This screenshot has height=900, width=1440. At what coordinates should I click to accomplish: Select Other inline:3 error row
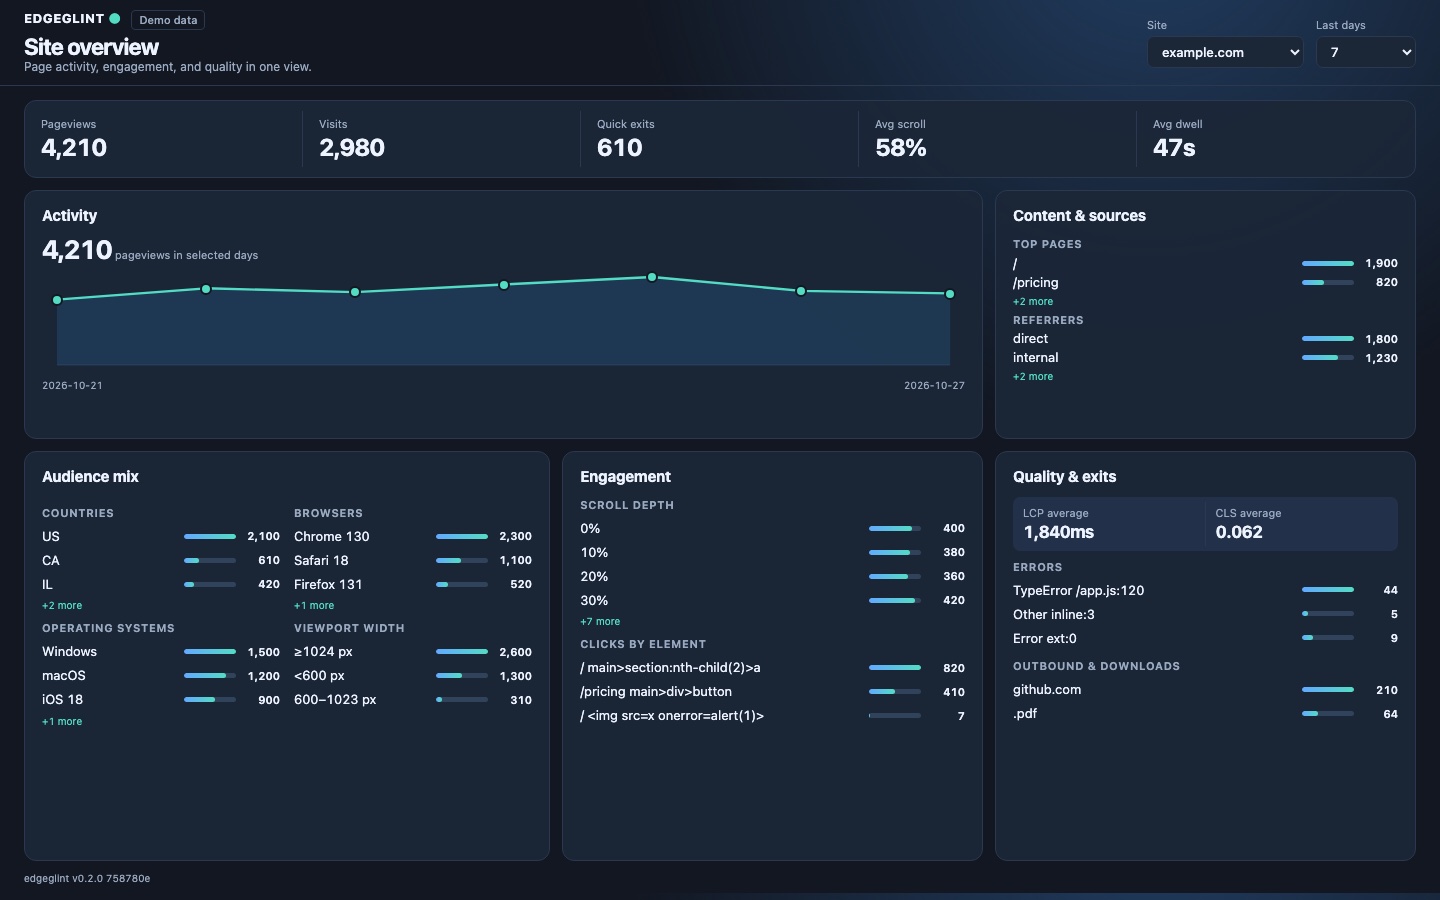[x=1205, y=614]
